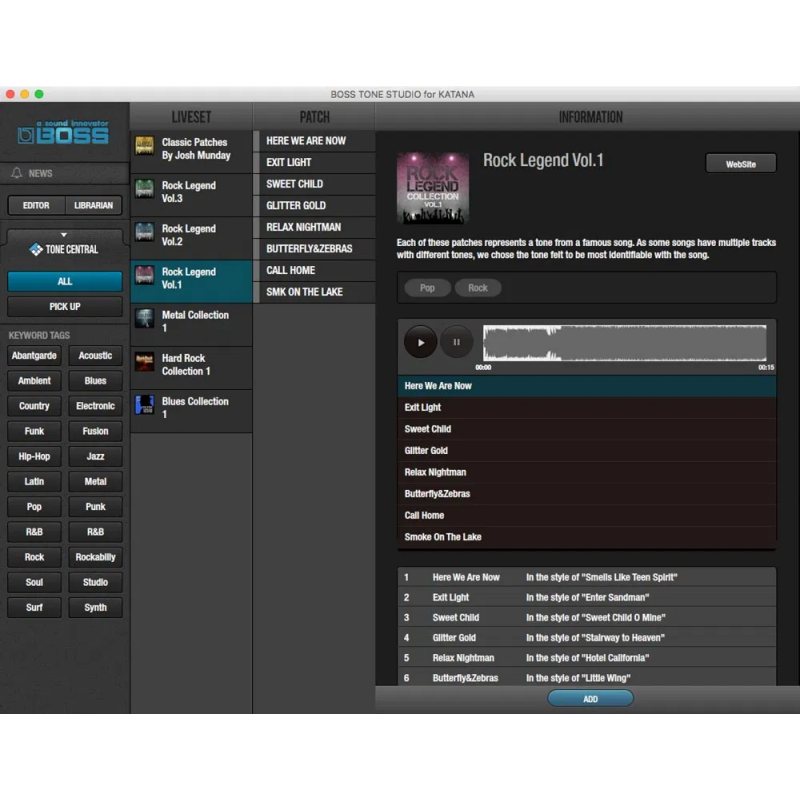Click the Tone Central diamond icon
Screen dimensions: 800x800
35,249
